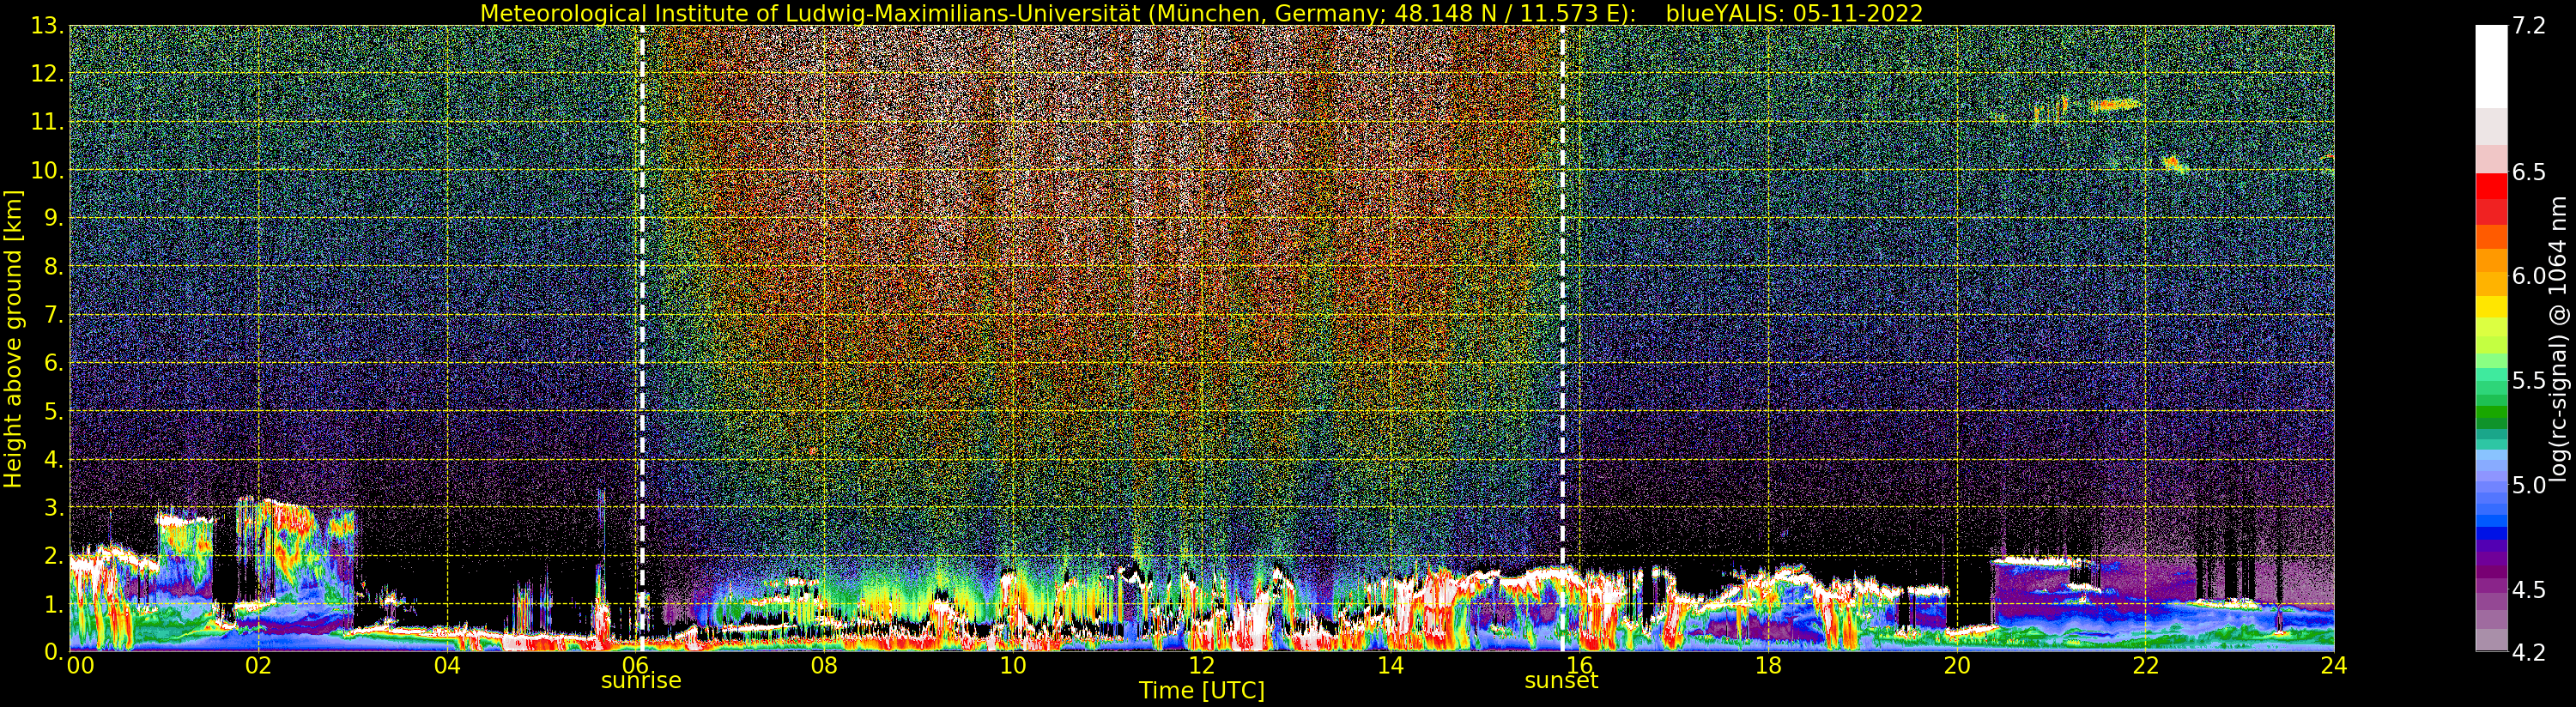Click the 'log(rc-signal) @ 1064 nm' colorbar label
The height and width of the screenshot is (707, 2576).
click(x=2559, y=338)
